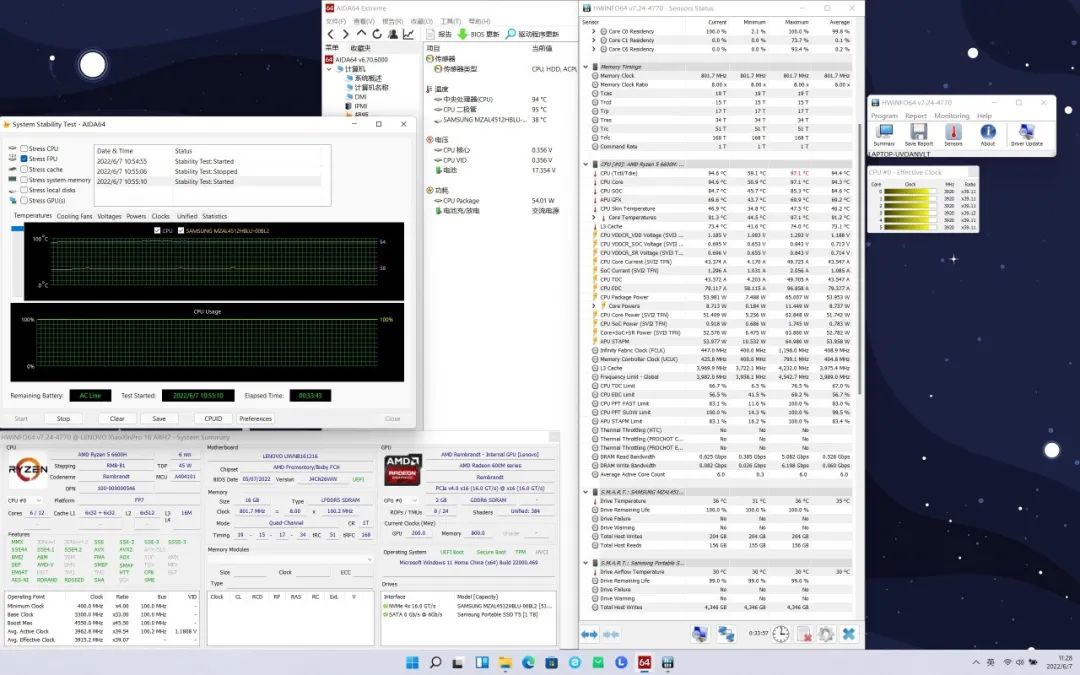Click the logging sheet icon with red X

(x=804, y=634)
